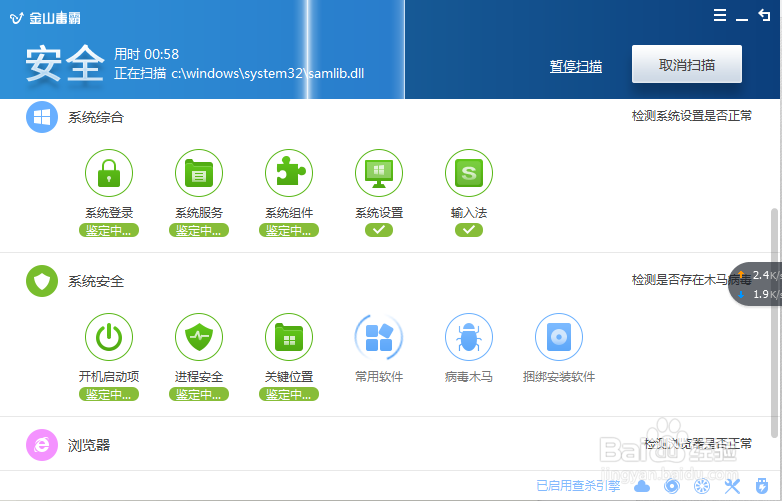Click the 系统综合 section title
This screenshot has width=782, height=501.
96,117
